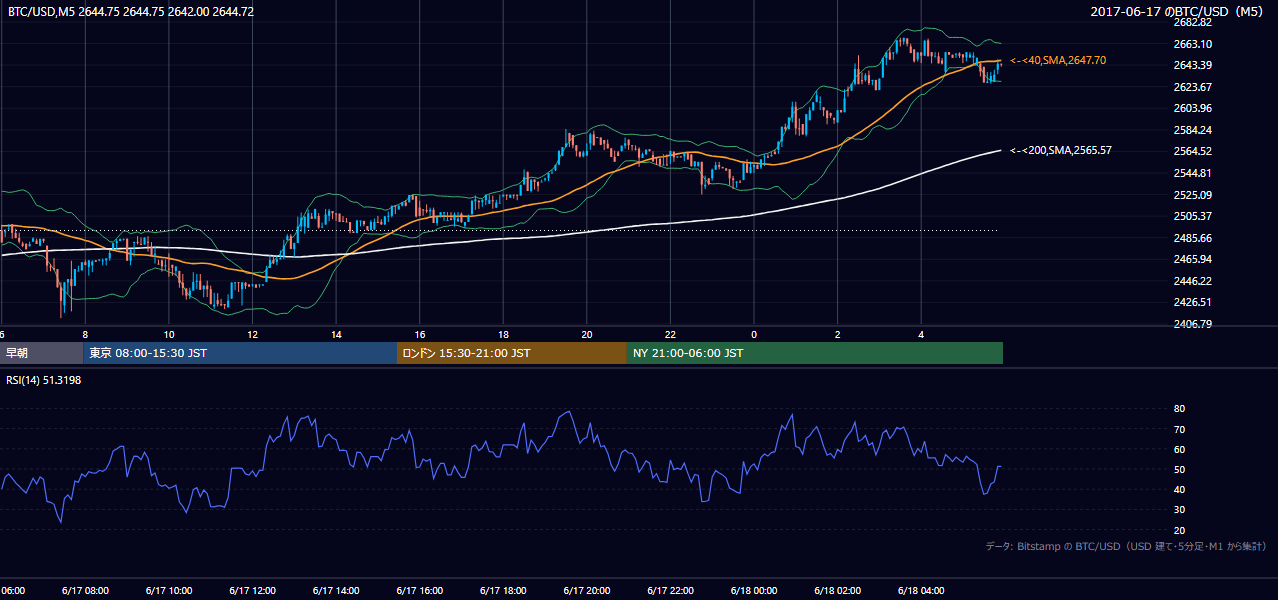Click hour label 22 under the price chart
This screenshot has height=600, width=1278.
coord(671,335)
